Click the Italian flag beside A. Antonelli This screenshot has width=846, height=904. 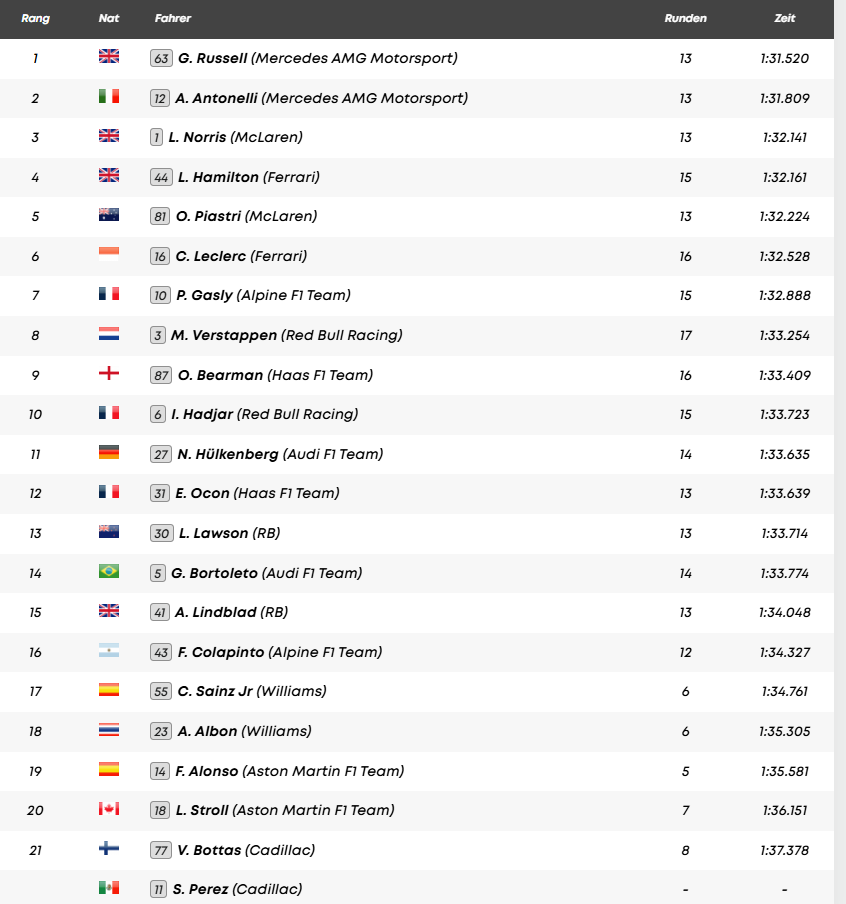109,97
